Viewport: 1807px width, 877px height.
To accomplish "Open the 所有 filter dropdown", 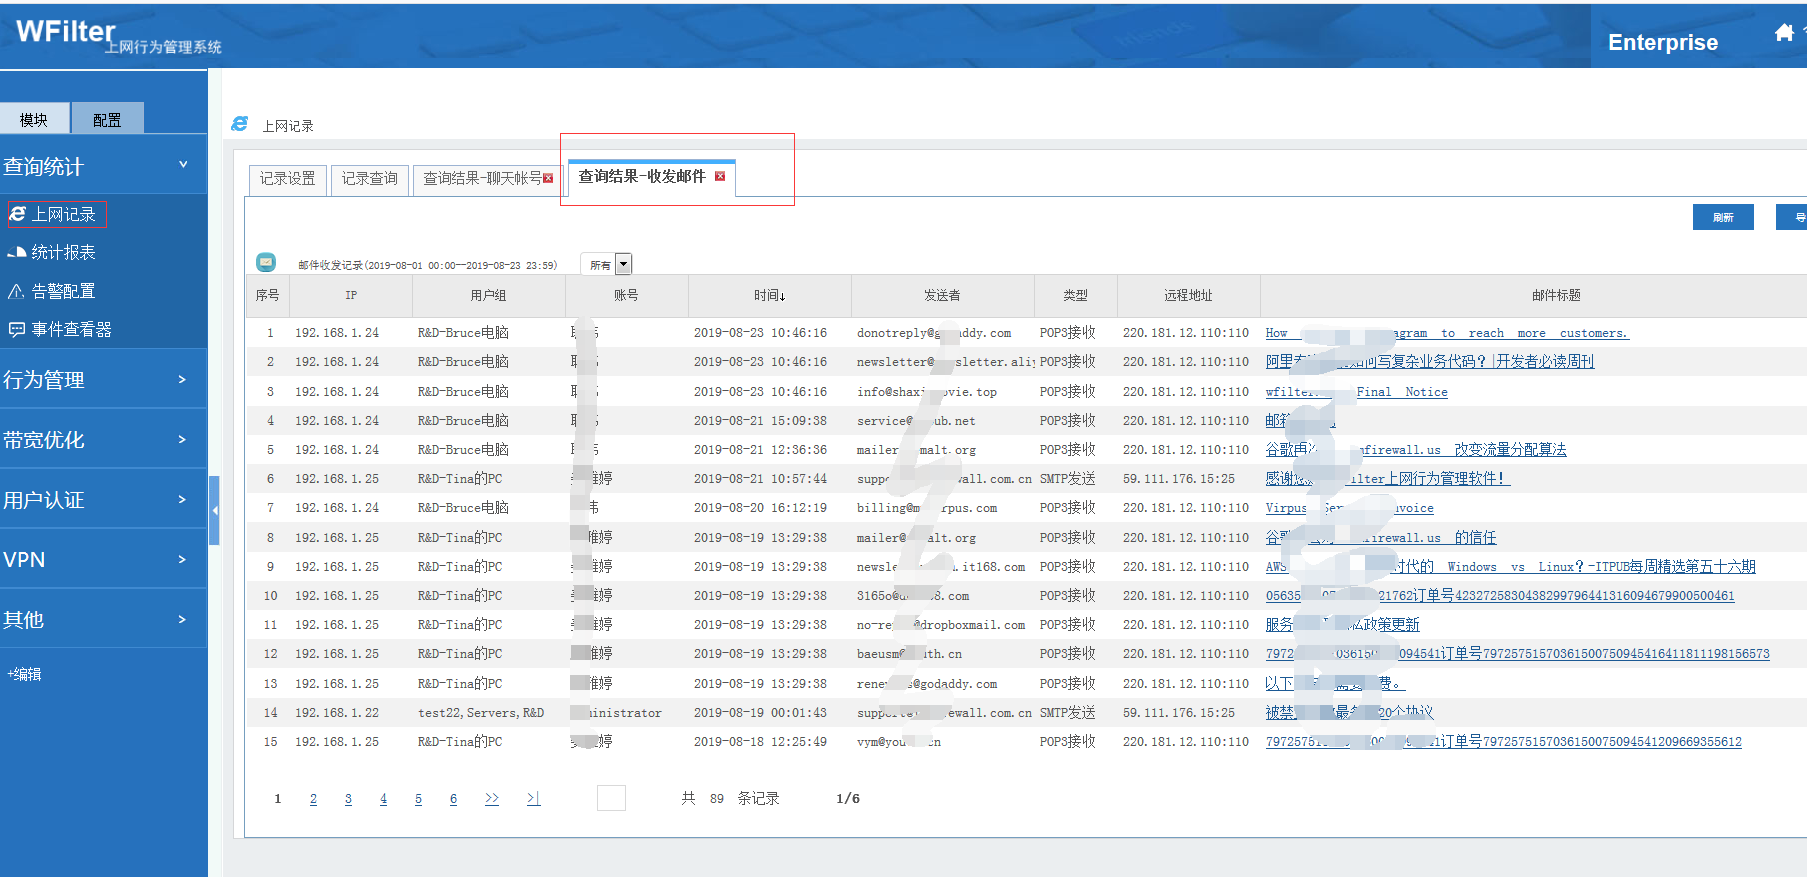I will coord(623,265).
